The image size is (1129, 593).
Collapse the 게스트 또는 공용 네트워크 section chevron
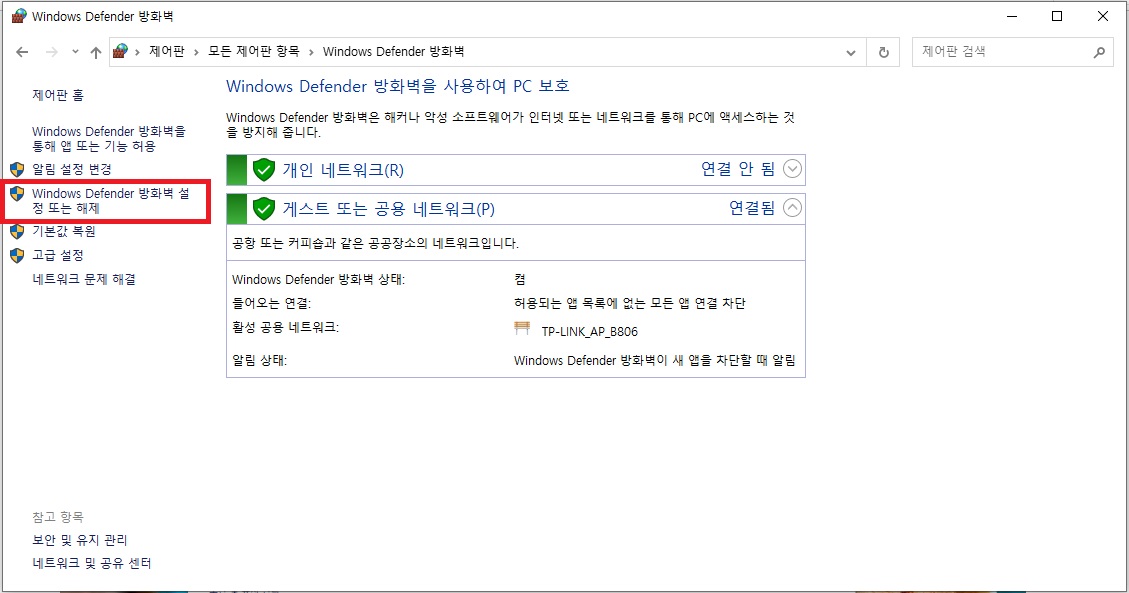click(792, 208)
